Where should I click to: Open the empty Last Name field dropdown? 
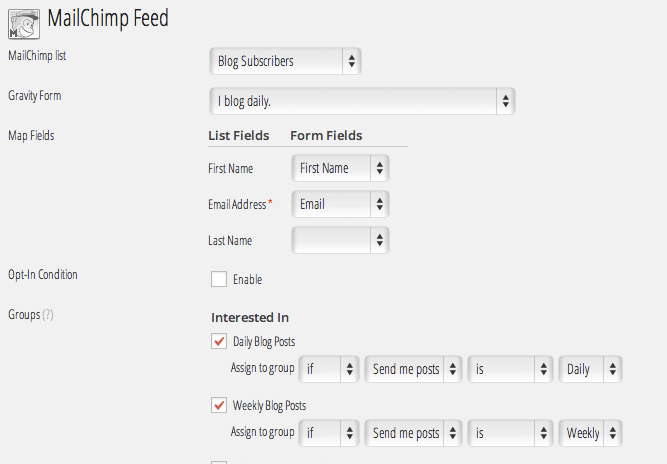click(x=340, y=240)
